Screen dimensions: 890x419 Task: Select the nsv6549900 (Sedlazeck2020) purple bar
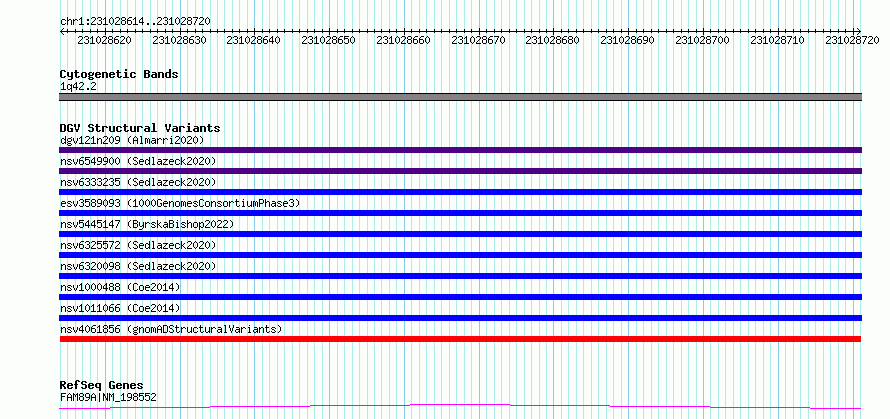tap(460, 171)
